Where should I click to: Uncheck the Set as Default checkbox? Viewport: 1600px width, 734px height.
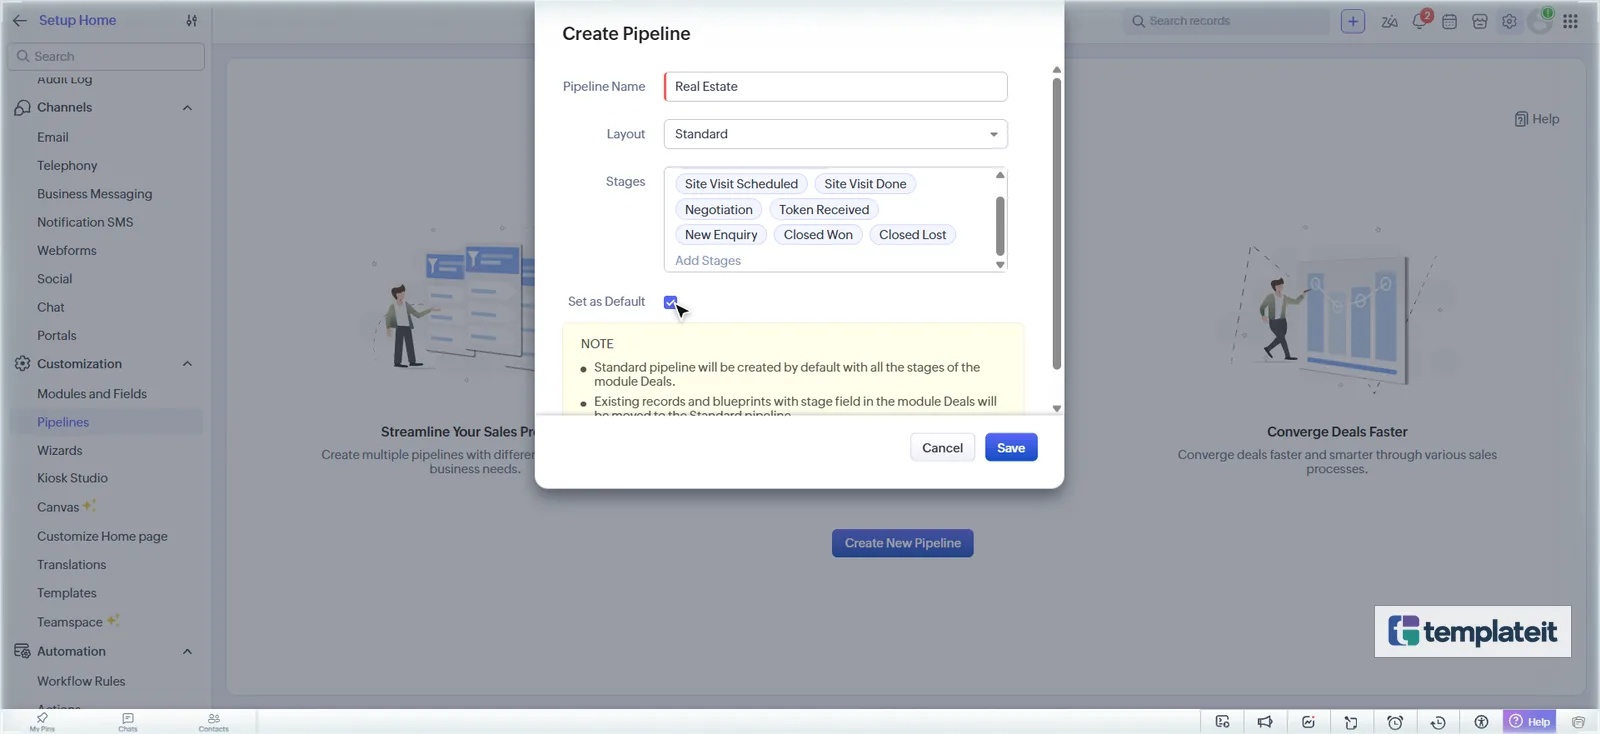670,302
